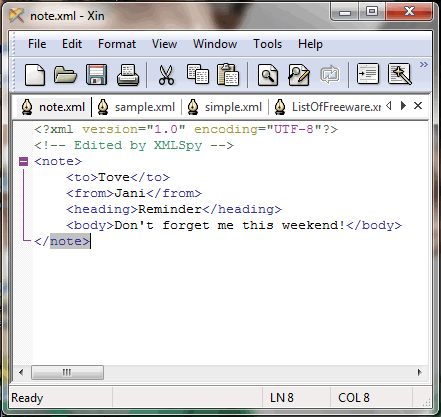The image size is (441, 417).
Task: Click the pen nib icon on simple.xml tab
Action: coord(193,107)
